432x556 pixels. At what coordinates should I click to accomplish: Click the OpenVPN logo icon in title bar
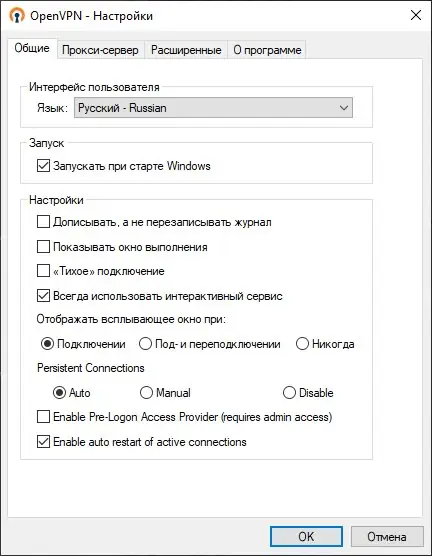[x=17, y=16]
